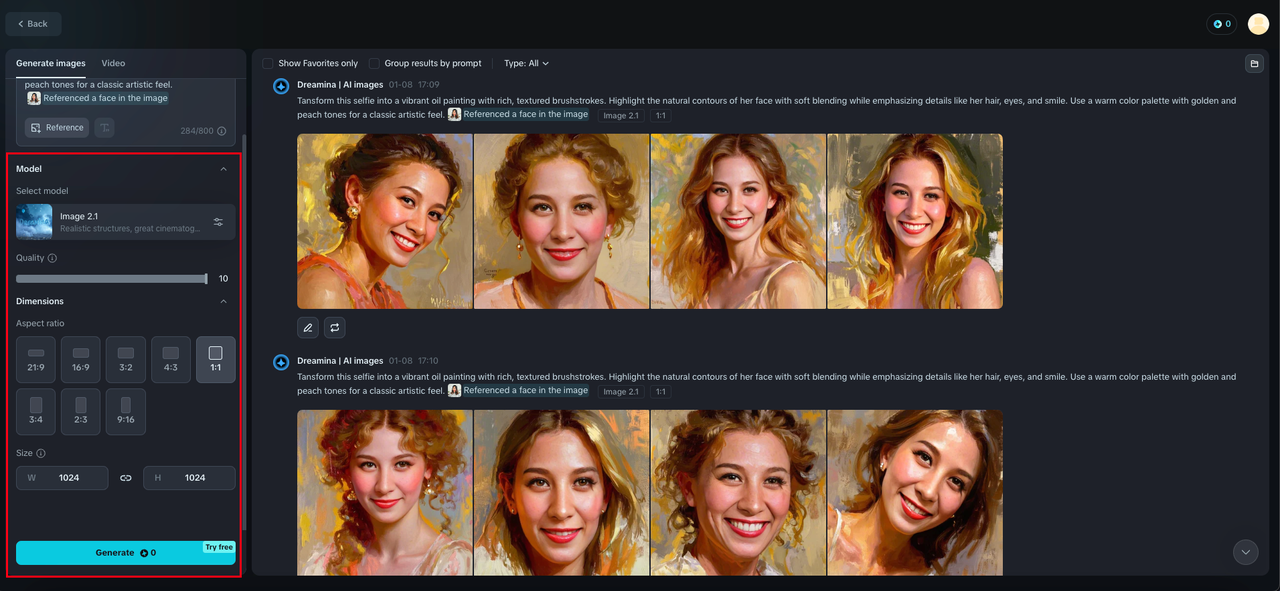Click the edit pencil icon under first results
Image resolution: width=1280 pixels, height=591 pixels.
tap(308, 327)
